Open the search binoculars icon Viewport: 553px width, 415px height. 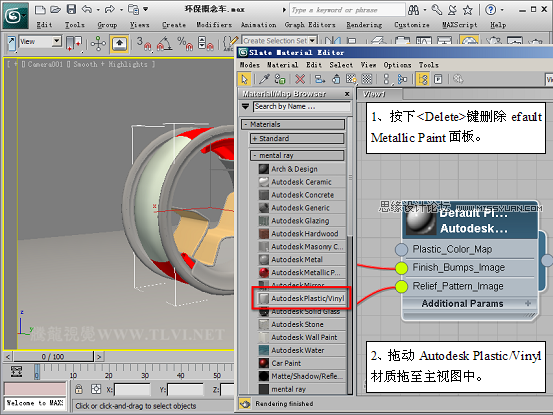(x=413, y=10)
